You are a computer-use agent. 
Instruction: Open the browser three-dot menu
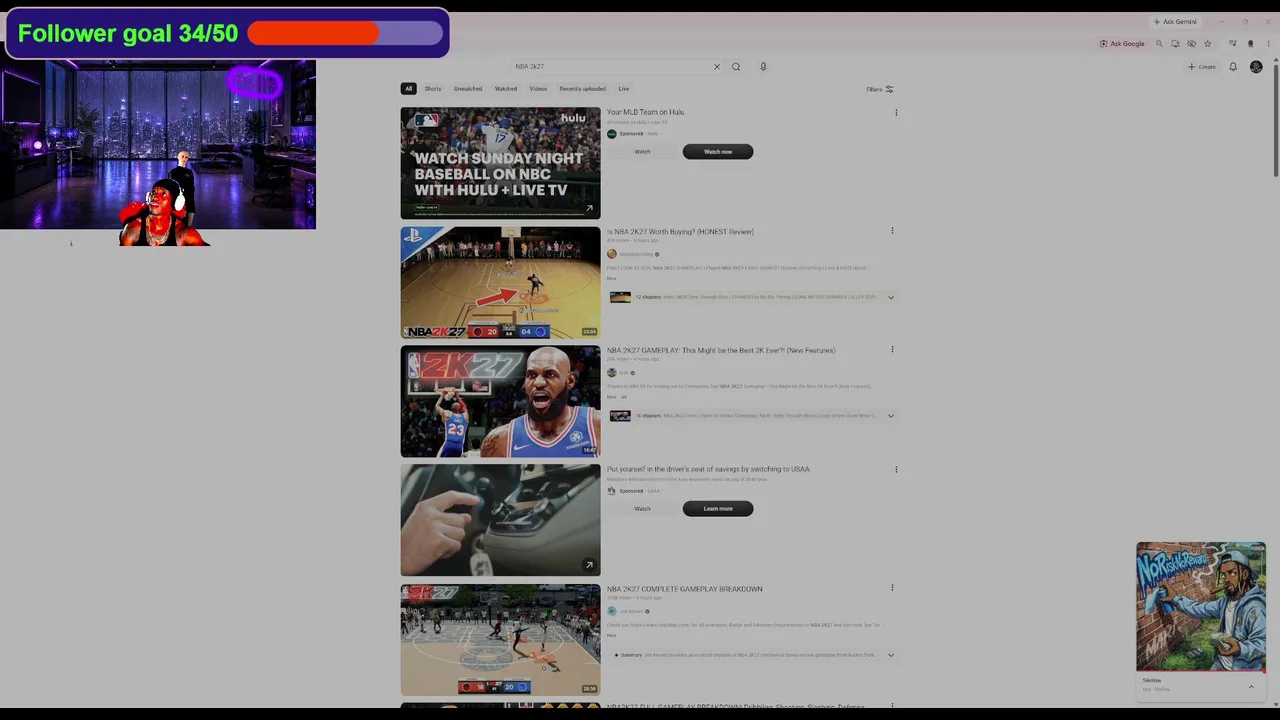(1269, 44)
